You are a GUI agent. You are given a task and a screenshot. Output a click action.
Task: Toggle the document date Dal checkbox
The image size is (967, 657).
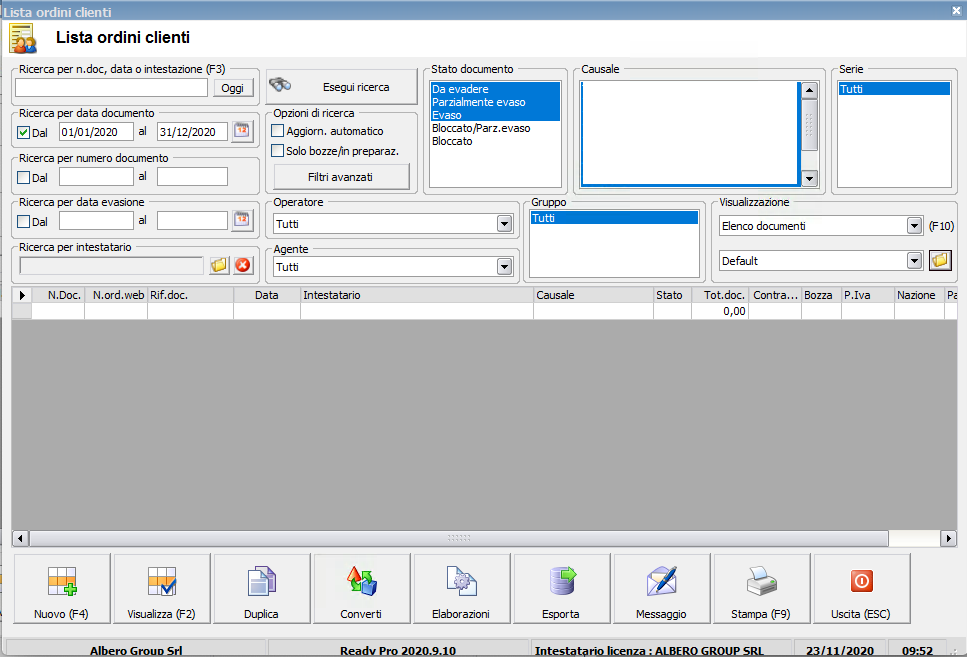[24, 132]
